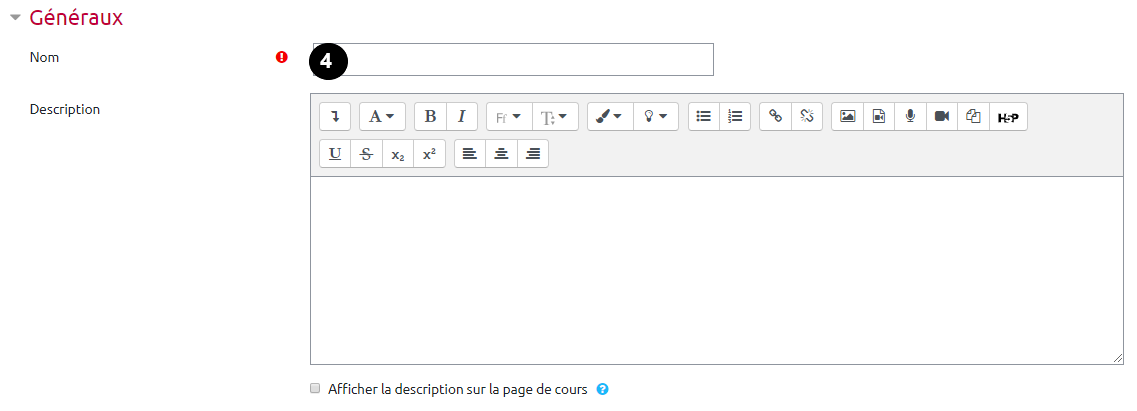The height and width of the screenshot is (411, 1137).
Task: Click in the Nom text field
Action: [530, 60]
